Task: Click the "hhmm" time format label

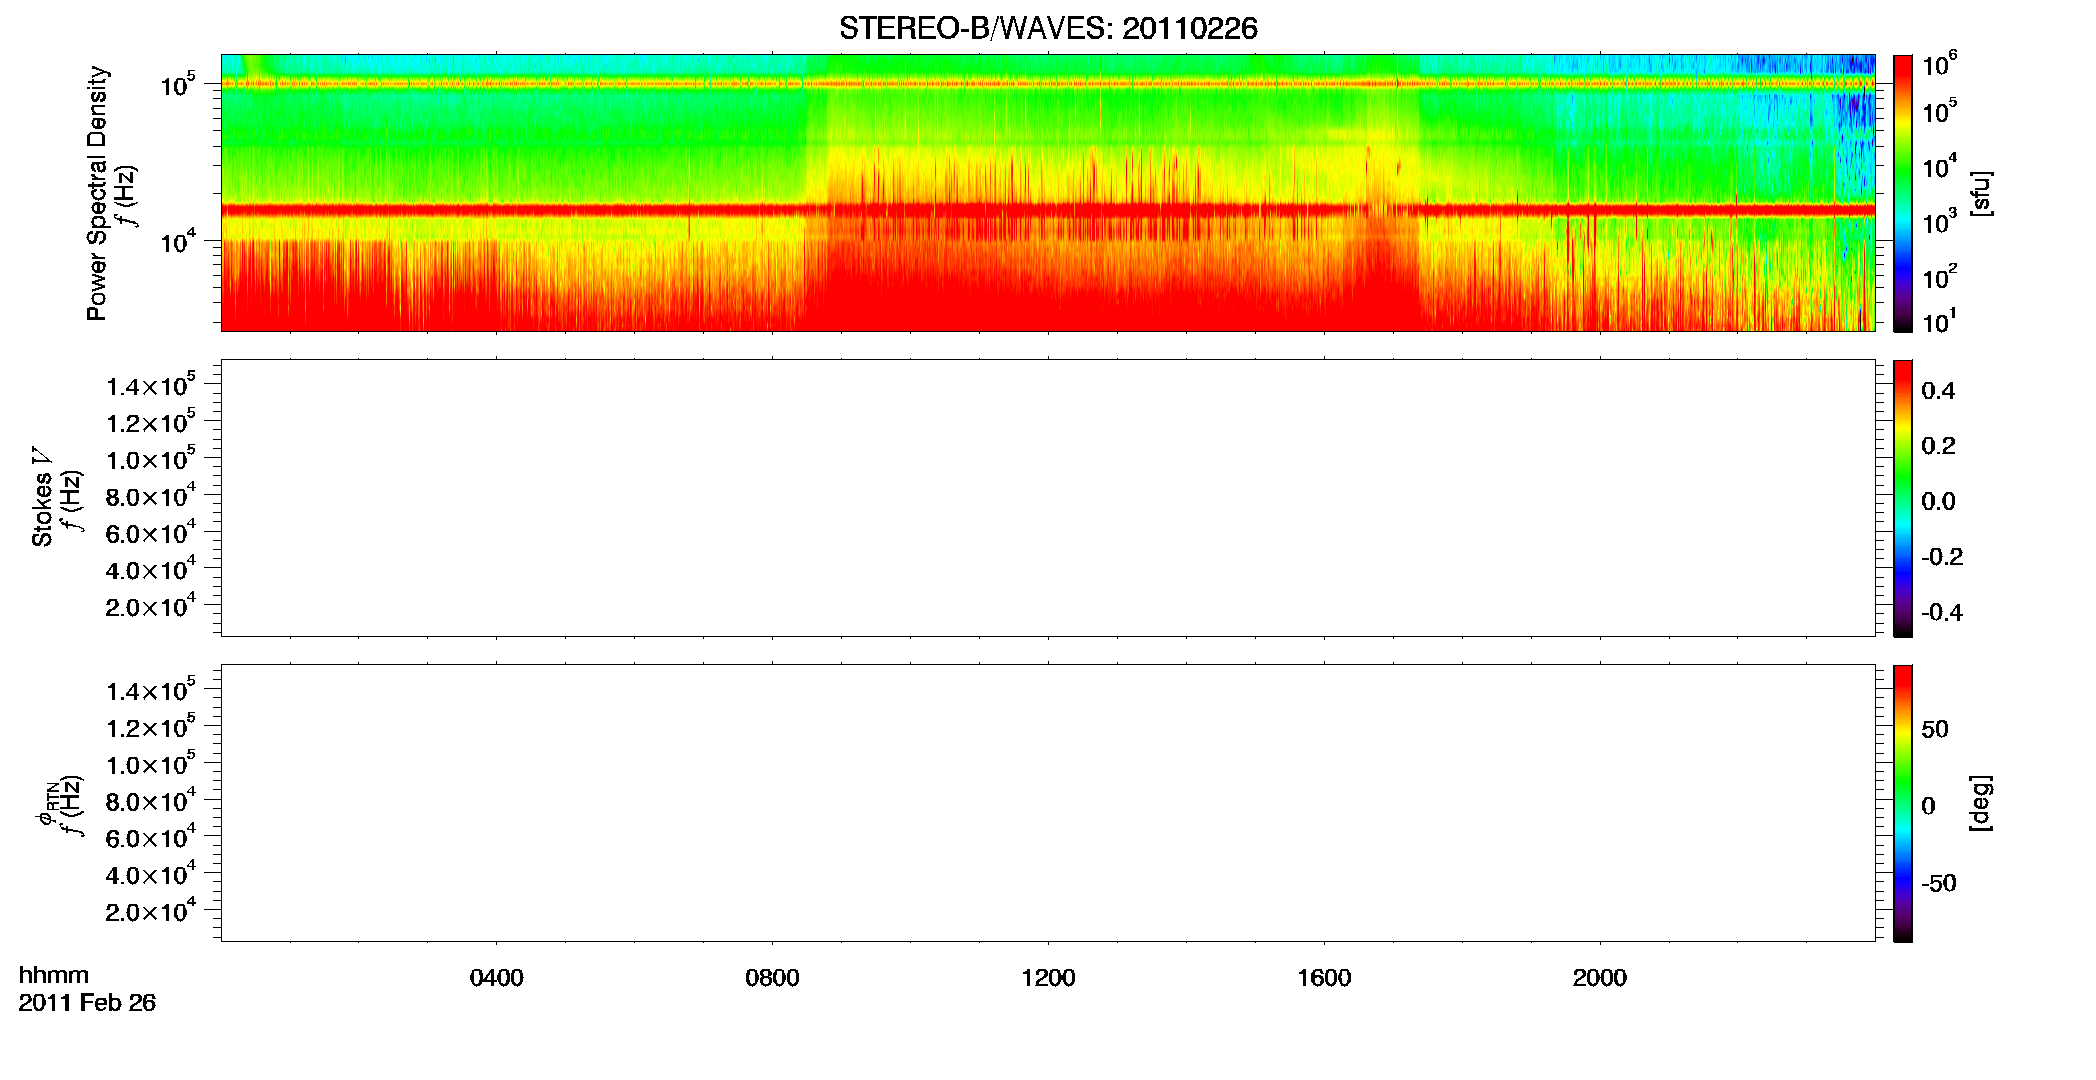Action: coord(54,976)
